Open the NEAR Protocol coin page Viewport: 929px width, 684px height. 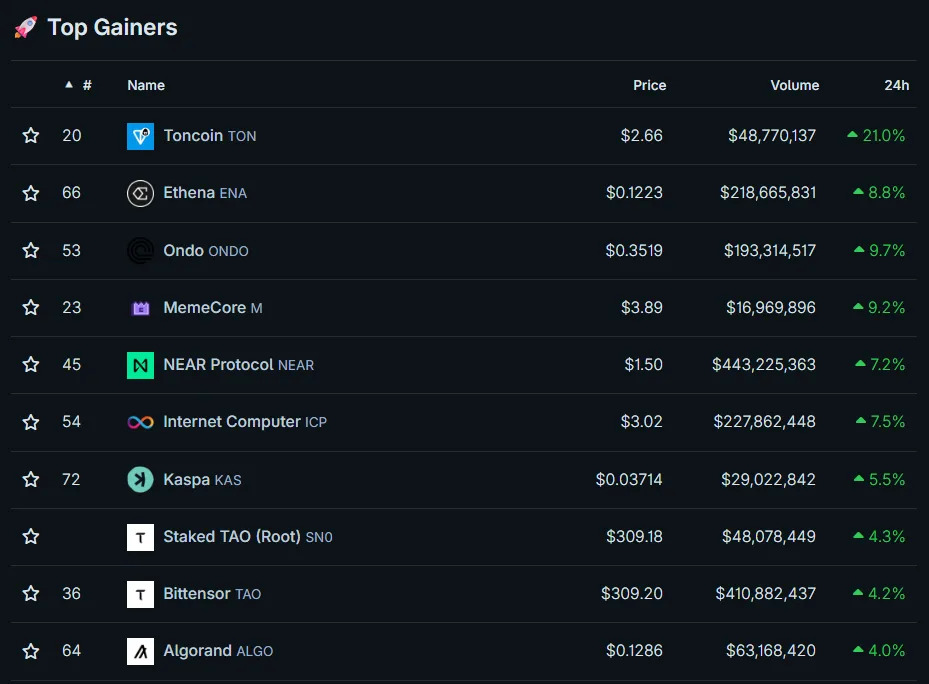[239, 365]
